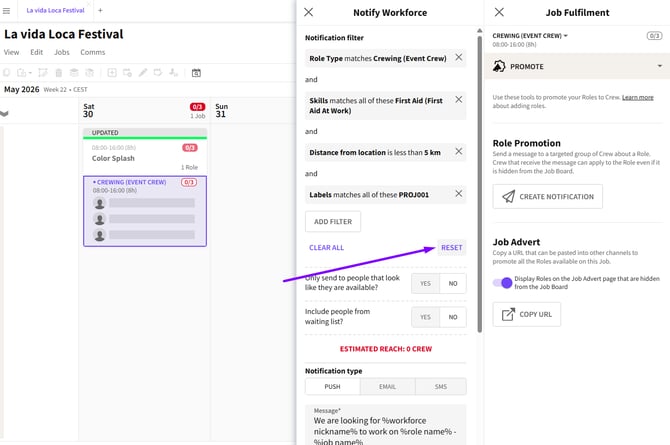The height and width of the screenshot is (445, 670).
Task: Click the add role icon in toolbar
Action: tap(127, 73)
